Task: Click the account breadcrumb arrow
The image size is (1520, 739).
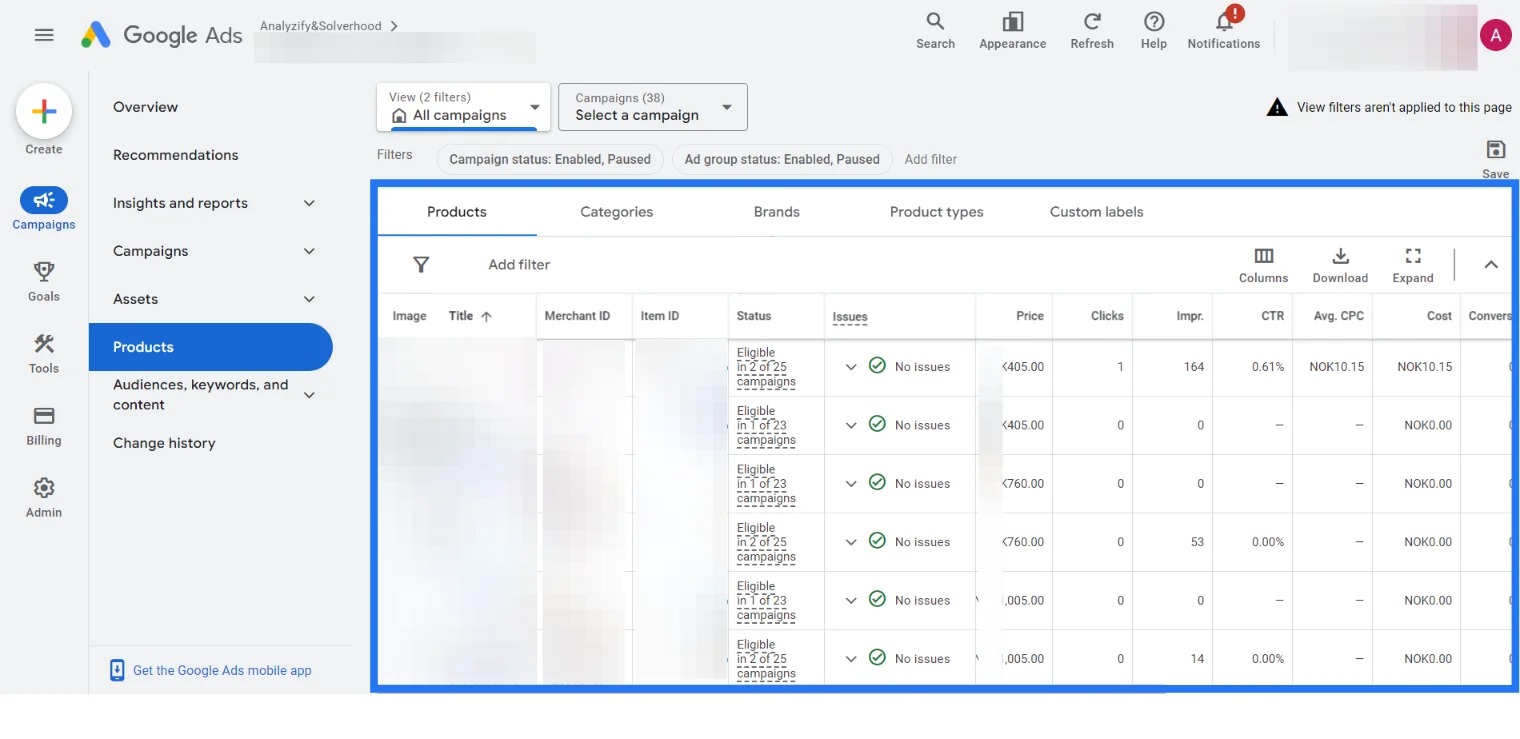Action: [394, 26]
